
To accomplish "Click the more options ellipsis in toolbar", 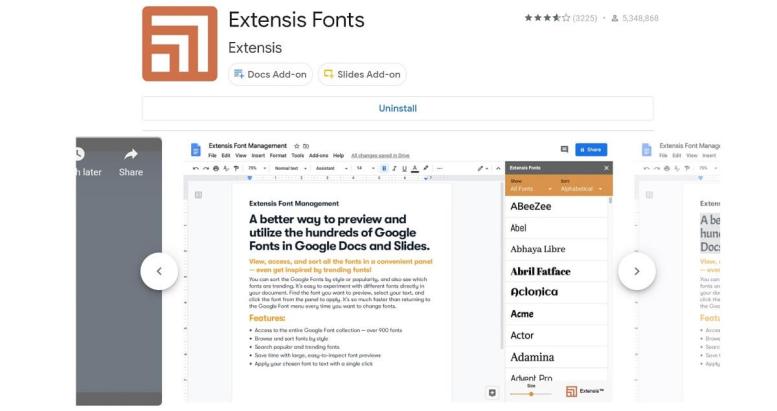I will point(440,169).
